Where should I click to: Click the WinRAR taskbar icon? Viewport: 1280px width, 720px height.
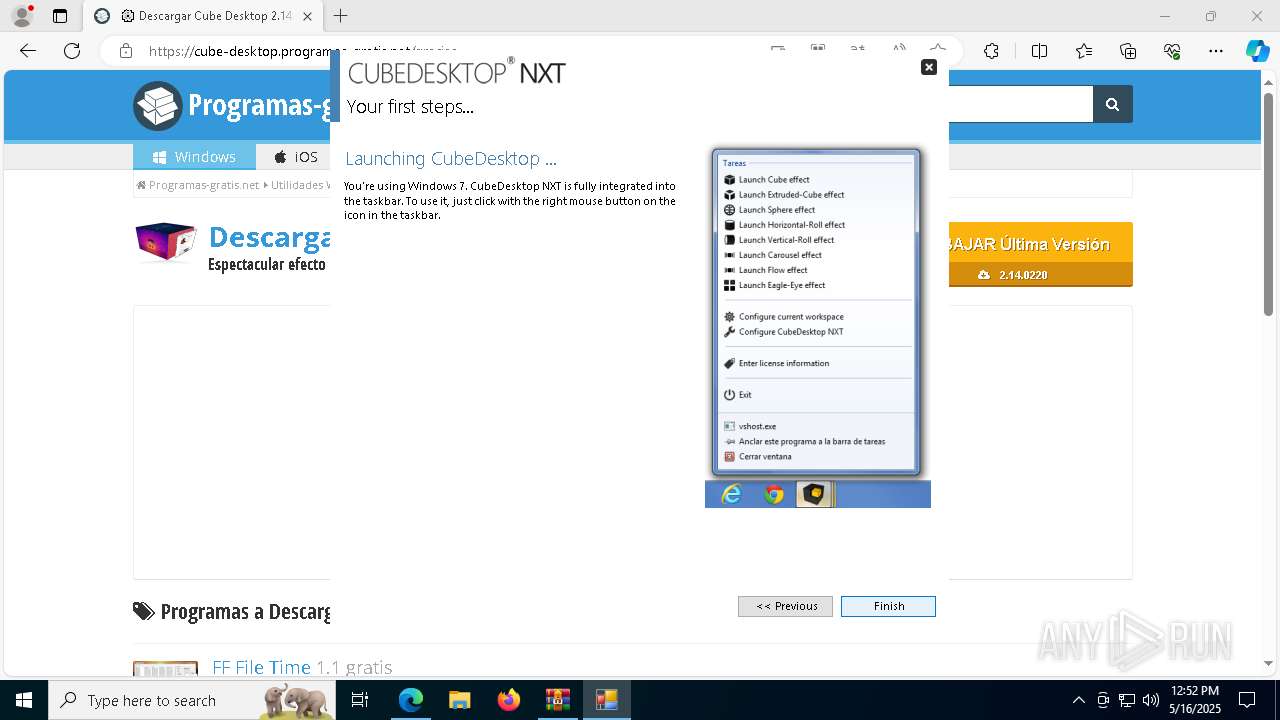click(x=557, y=700)
